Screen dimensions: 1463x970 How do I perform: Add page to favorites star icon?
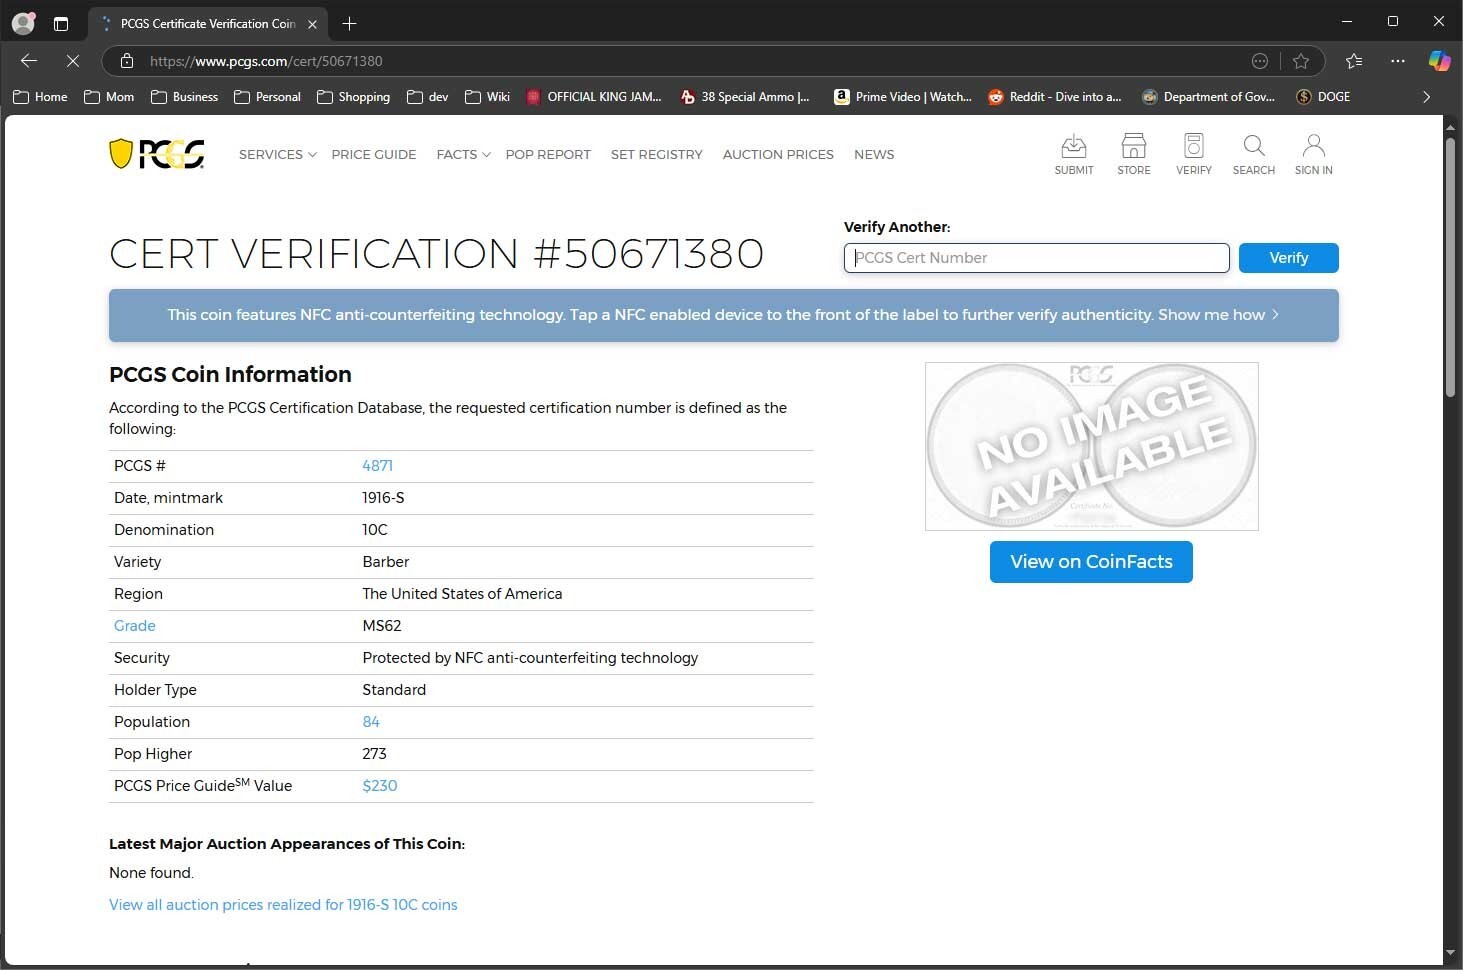(x=1300, y=61)
